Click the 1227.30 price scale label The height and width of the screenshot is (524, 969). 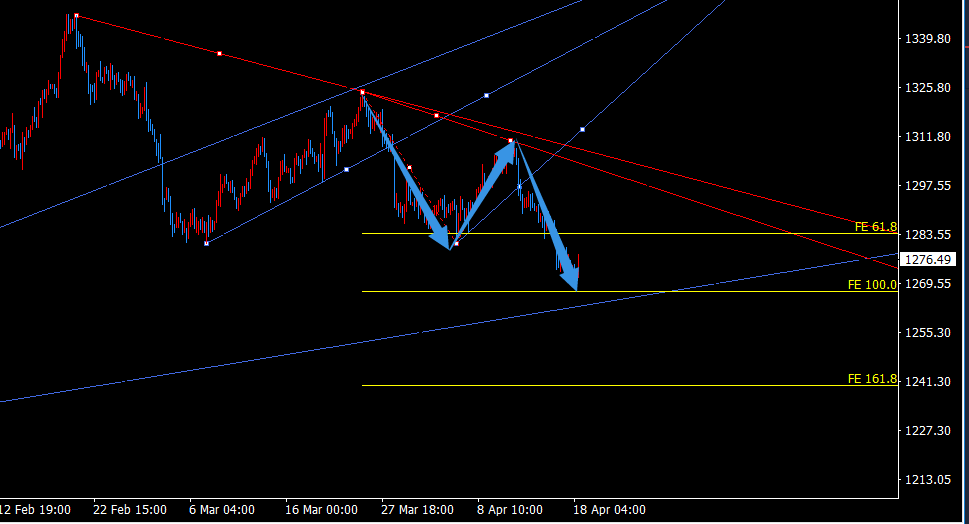[928, 431]
